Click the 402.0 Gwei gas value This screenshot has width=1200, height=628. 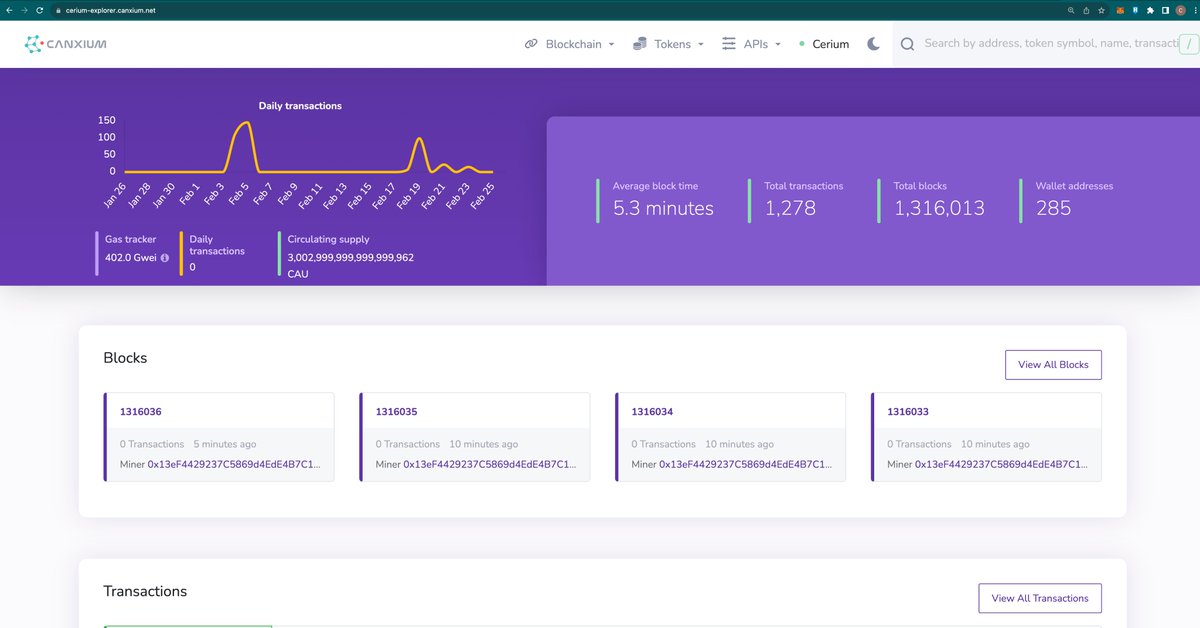(131, 258)
